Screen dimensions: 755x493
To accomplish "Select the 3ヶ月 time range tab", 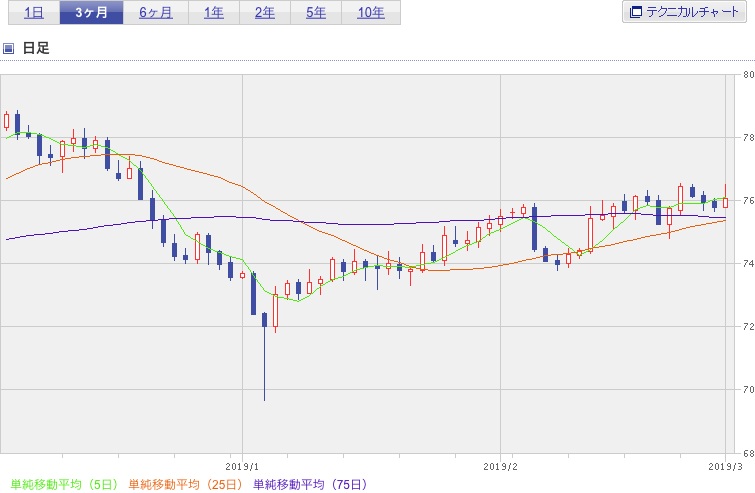I will click(91, 13).
